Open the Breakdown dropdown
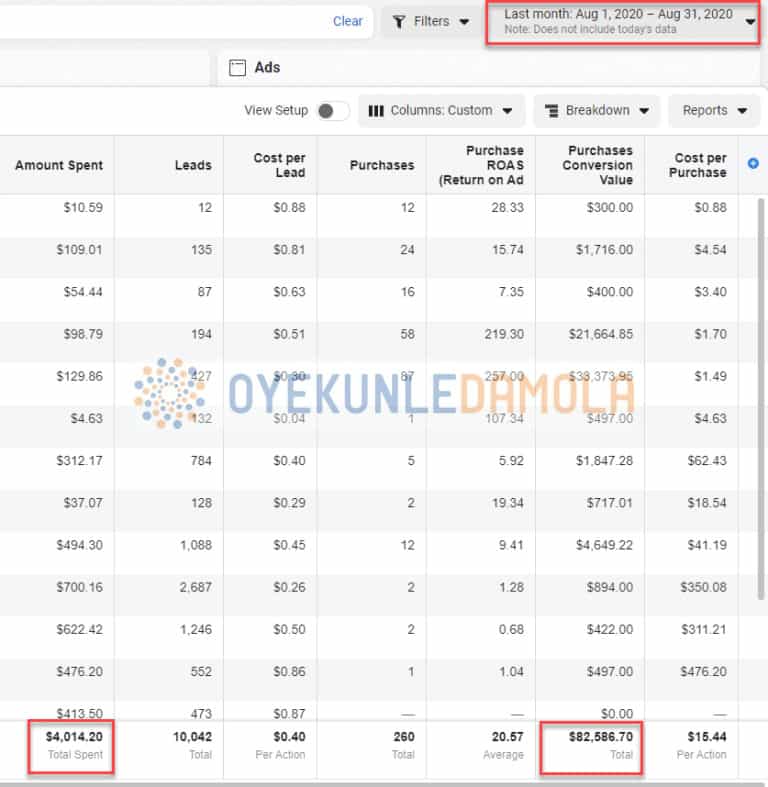Viewport: 768px width, 787px height. pyautogui.click(x=597, y=110)
